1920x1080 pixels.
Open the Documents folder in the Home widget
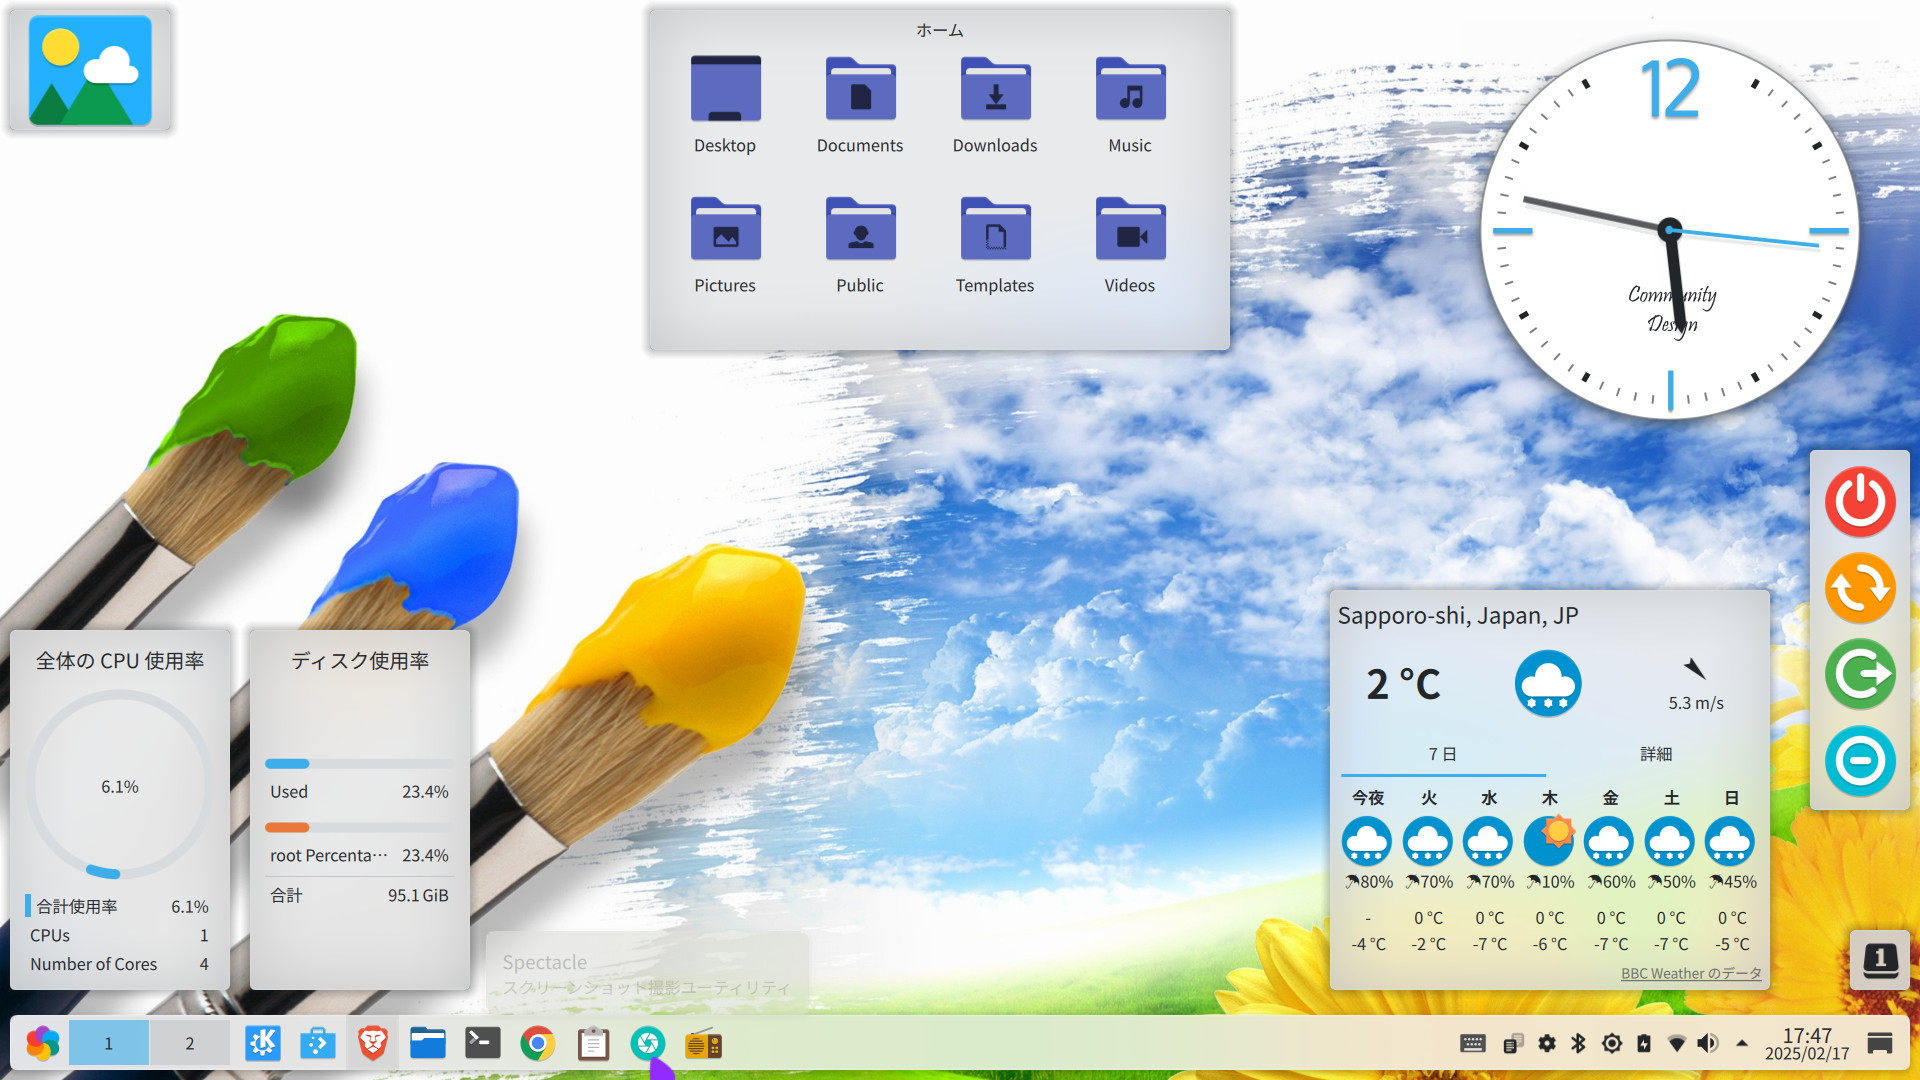click(x=860, y=105)
